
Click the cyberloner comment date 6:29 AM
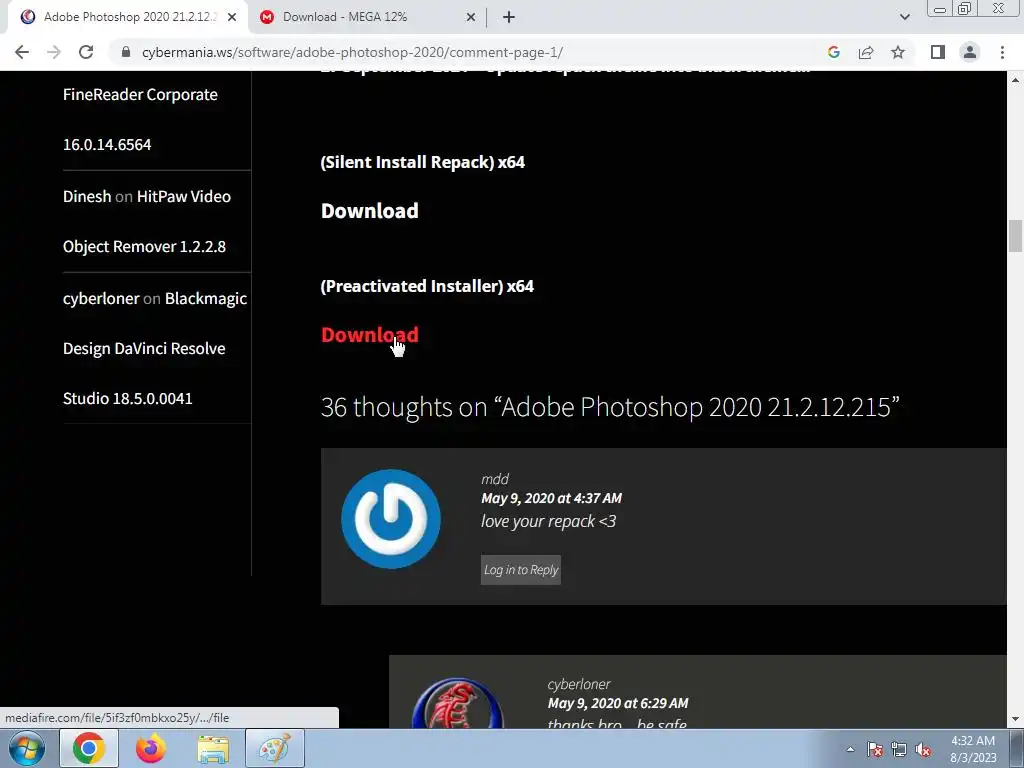(618, 703)
